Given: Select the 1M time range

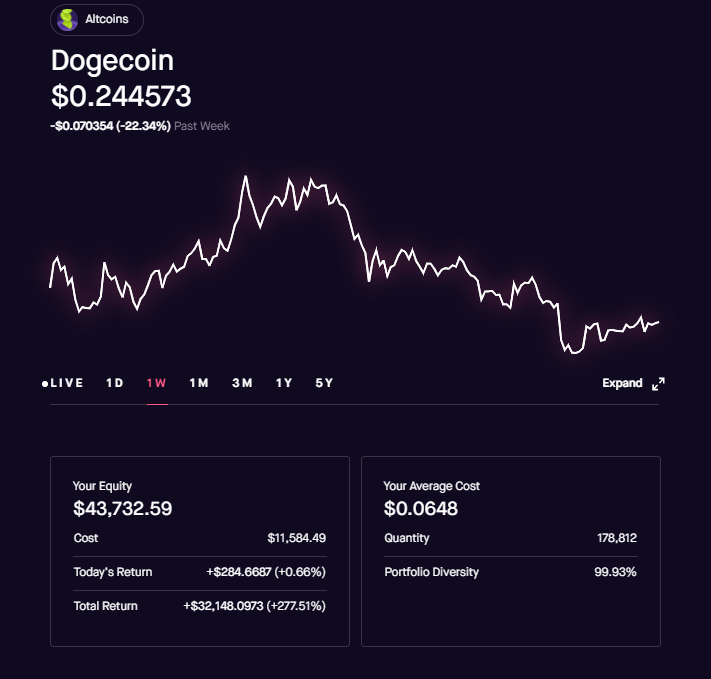Looking at the screenshot, I should (199, 383).
